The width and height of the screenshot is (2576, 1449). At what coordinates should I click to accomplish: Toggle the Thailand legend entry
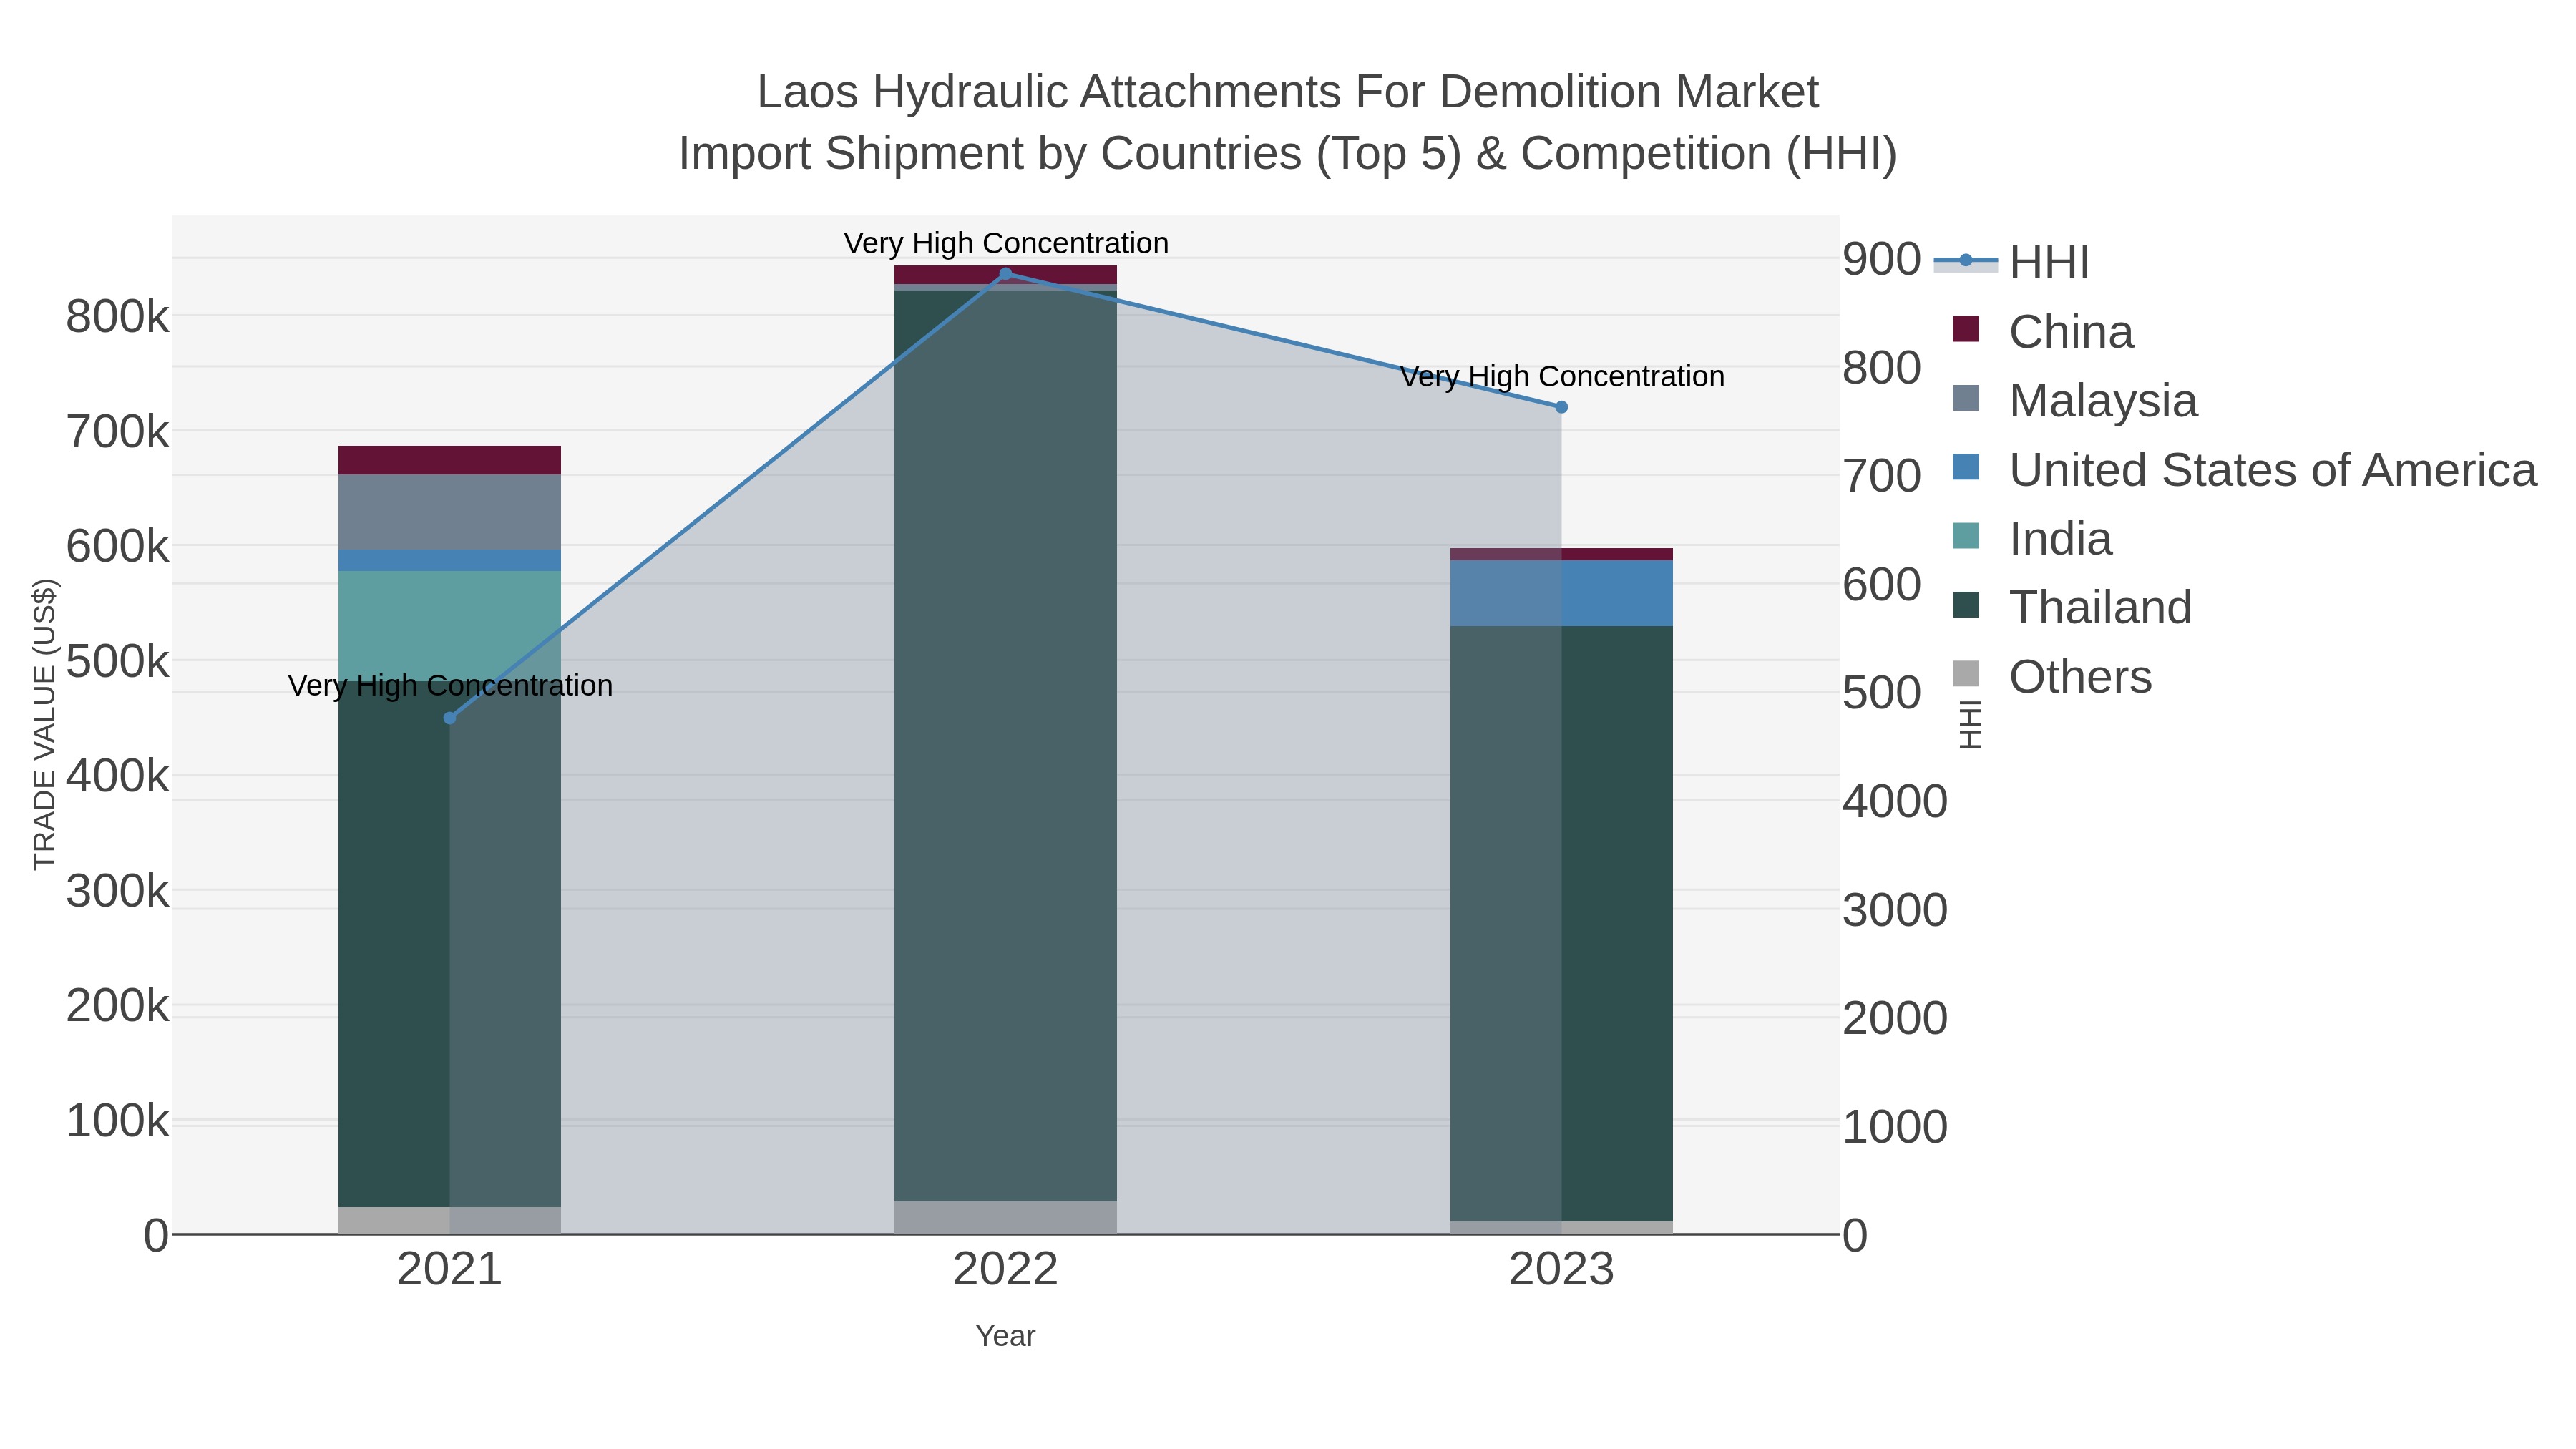(x=2071, y=607)
